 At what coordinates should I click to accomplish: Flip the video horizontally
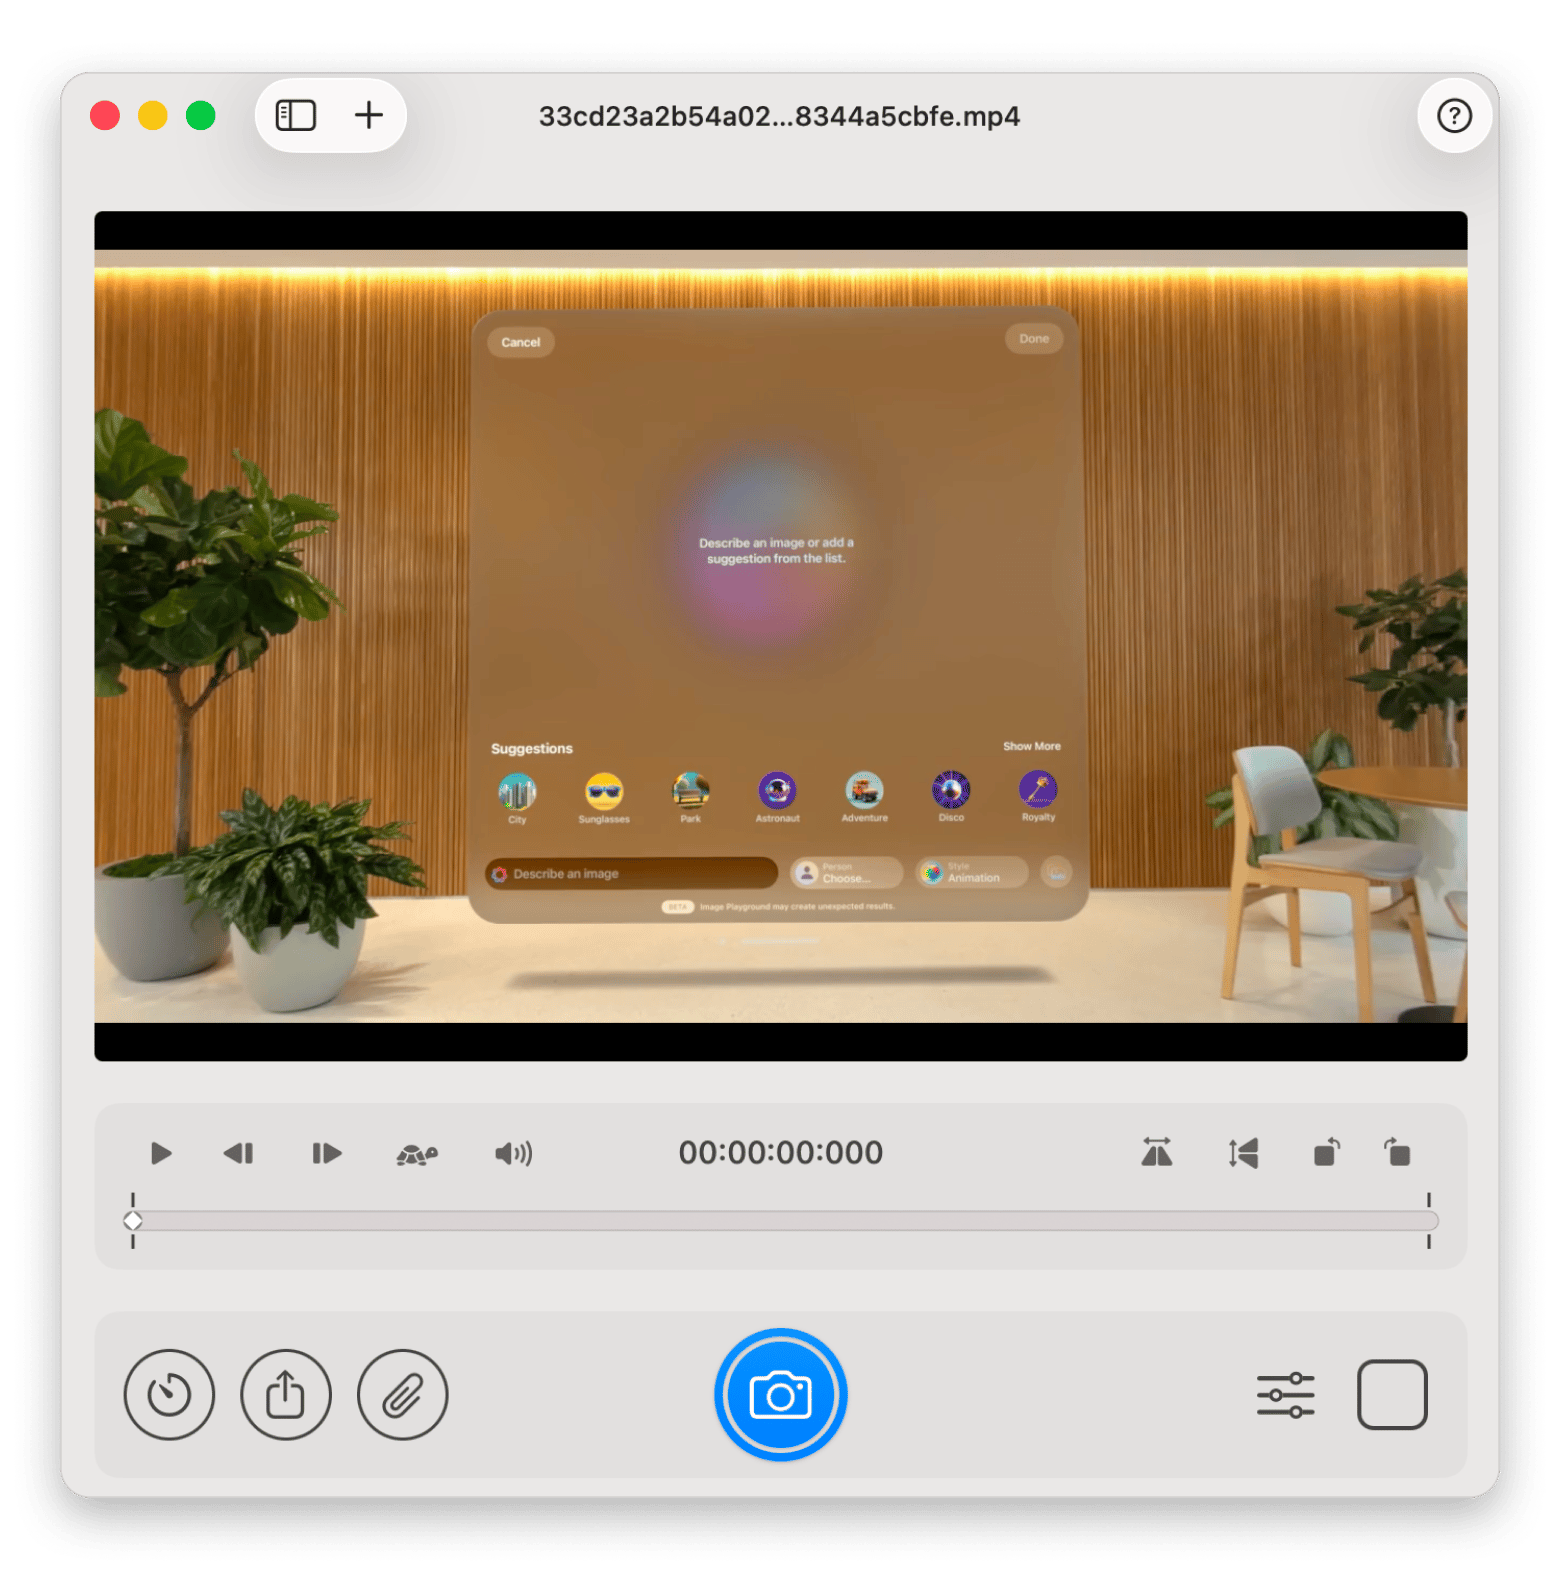(x=1156, y=1153)
